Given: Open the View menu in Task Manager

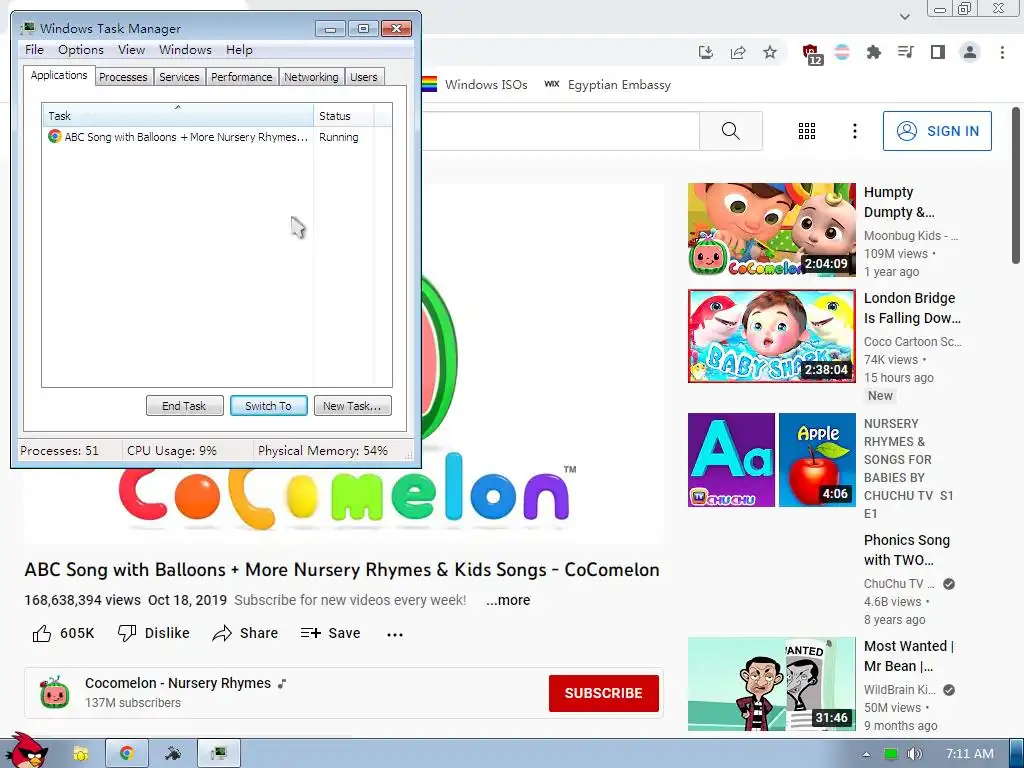Looking at the screenshot, I should point(131,50).
